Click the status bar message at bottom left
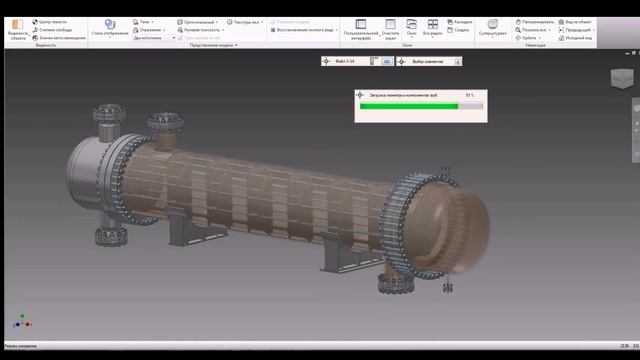This screenshot has width=640, height=360. (20, 346)
